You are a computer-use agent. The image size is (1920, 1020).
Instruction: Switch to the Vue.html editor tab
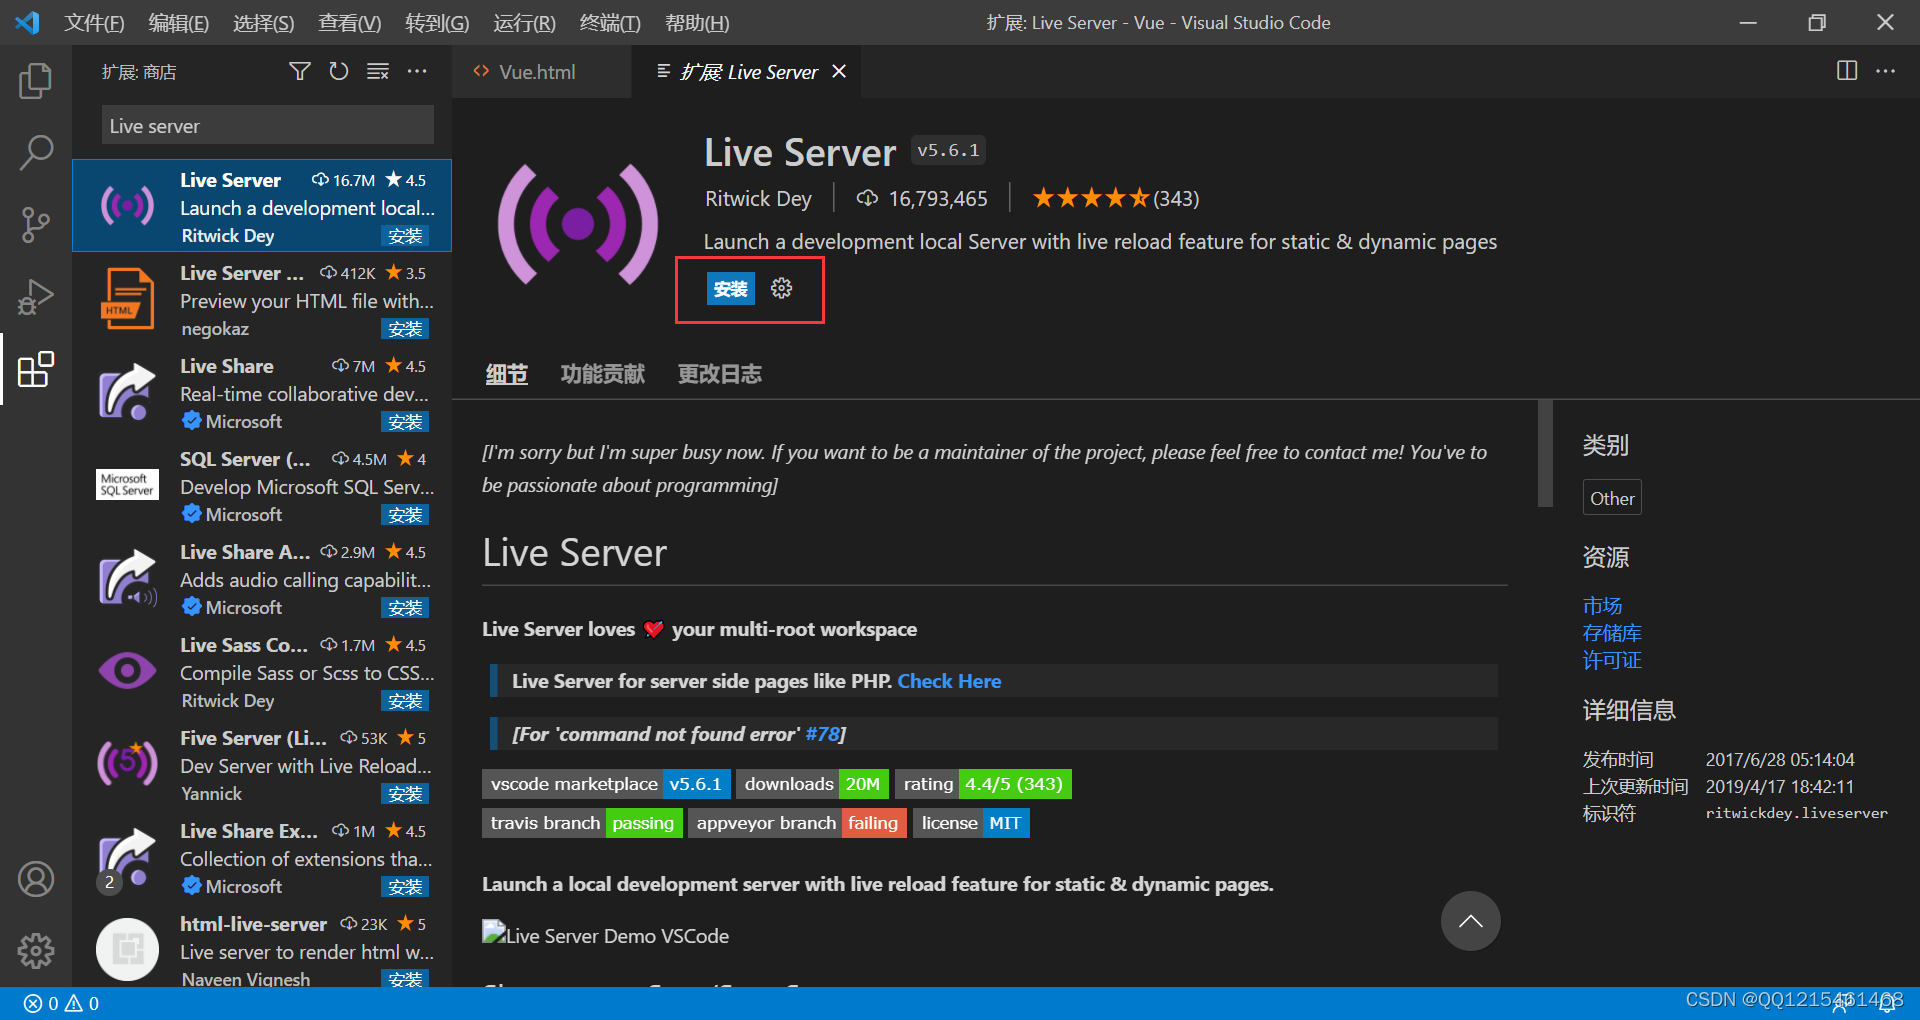click(541, 71)
